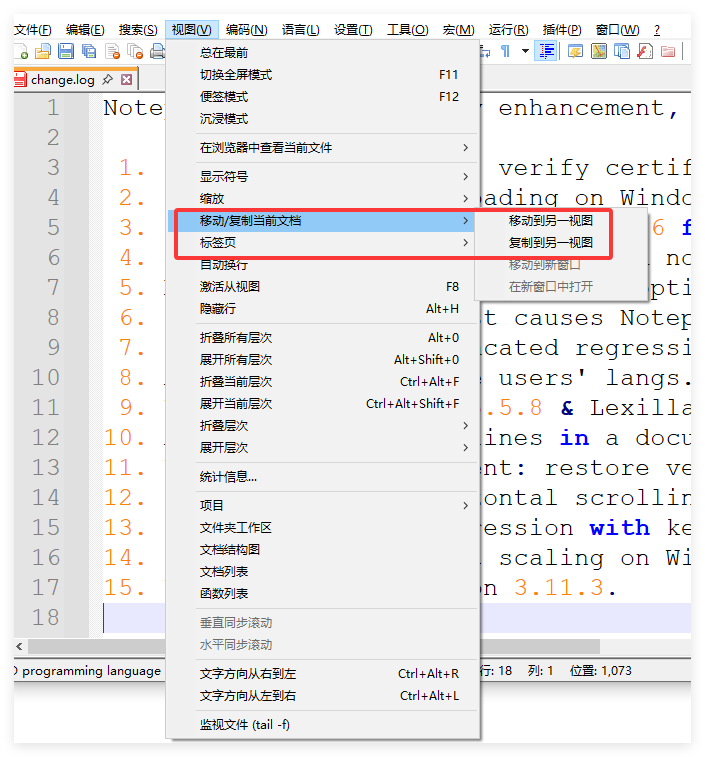The width and height of the screenshot is (705, 757).
Task: Toggle the 文档列表 document list panel
Action: tap(323, 572)
